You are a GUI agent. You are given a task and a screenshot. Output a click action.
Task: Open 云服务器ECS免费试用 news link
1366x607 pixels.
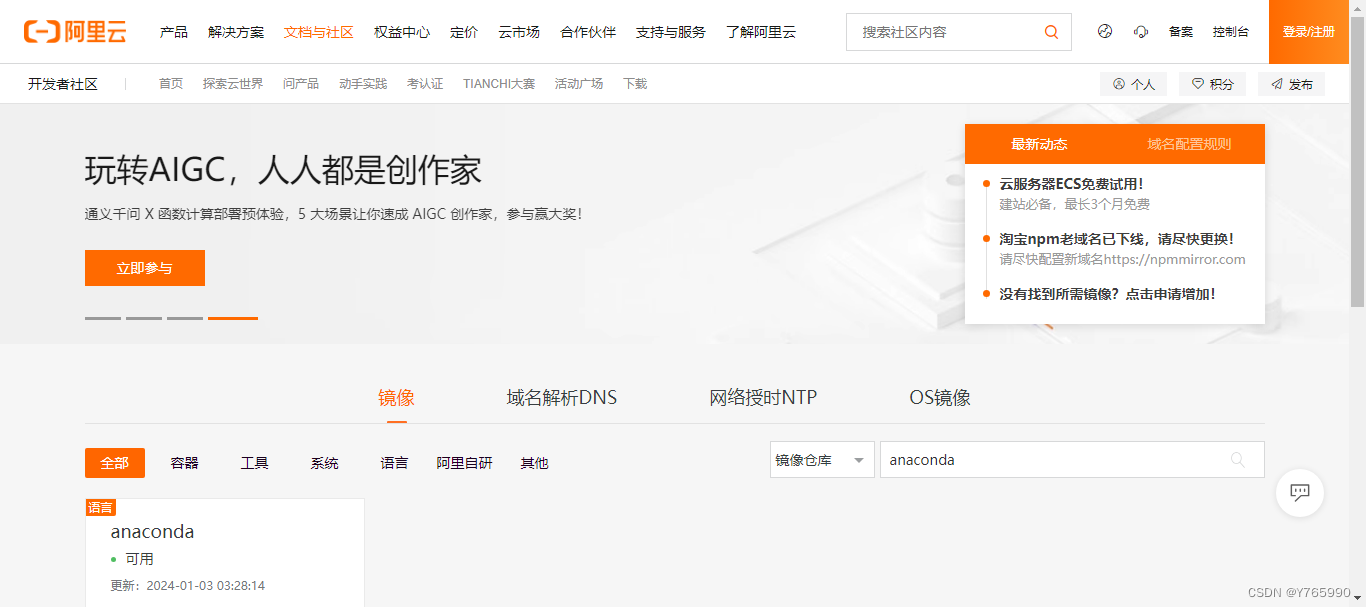1071,184
